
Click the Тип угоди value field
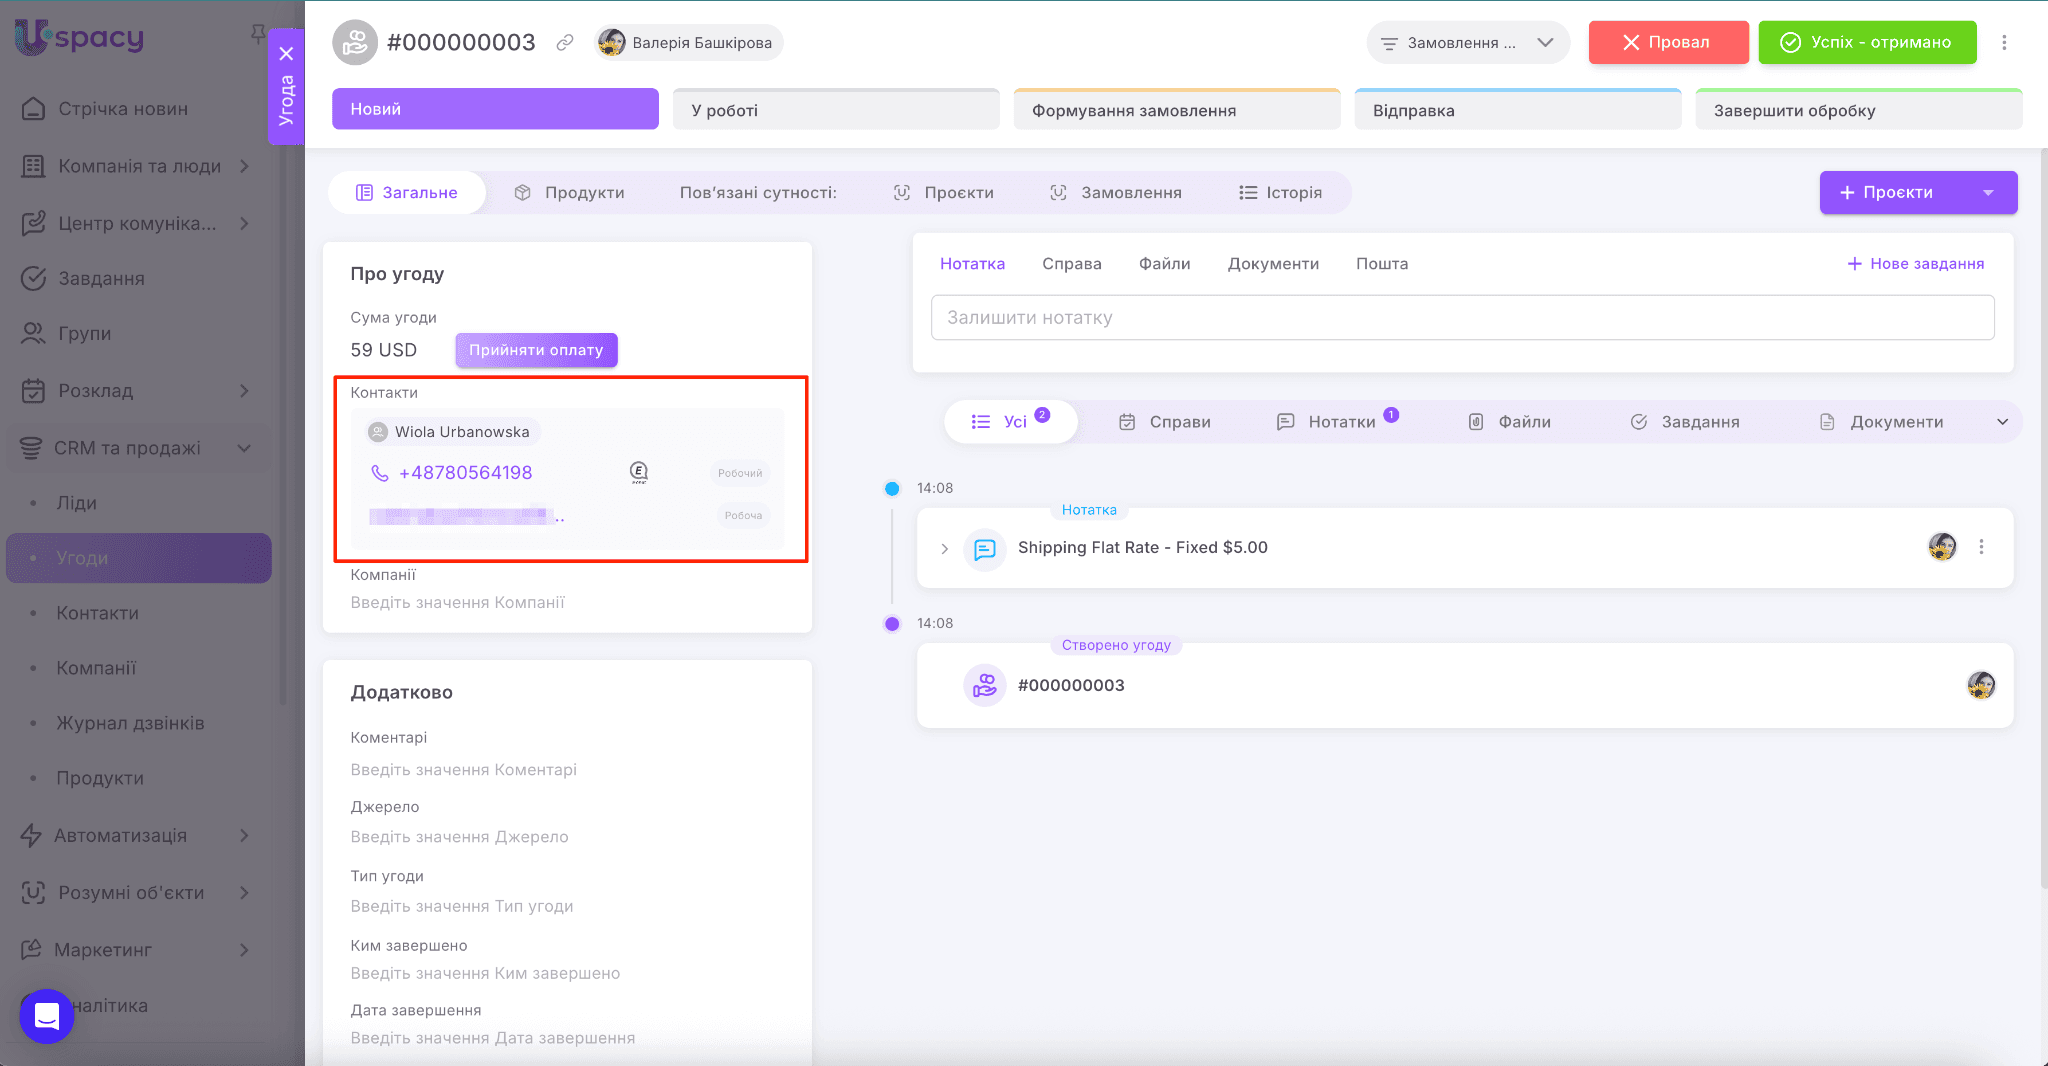pyautogui.click(x=462, y=906)
